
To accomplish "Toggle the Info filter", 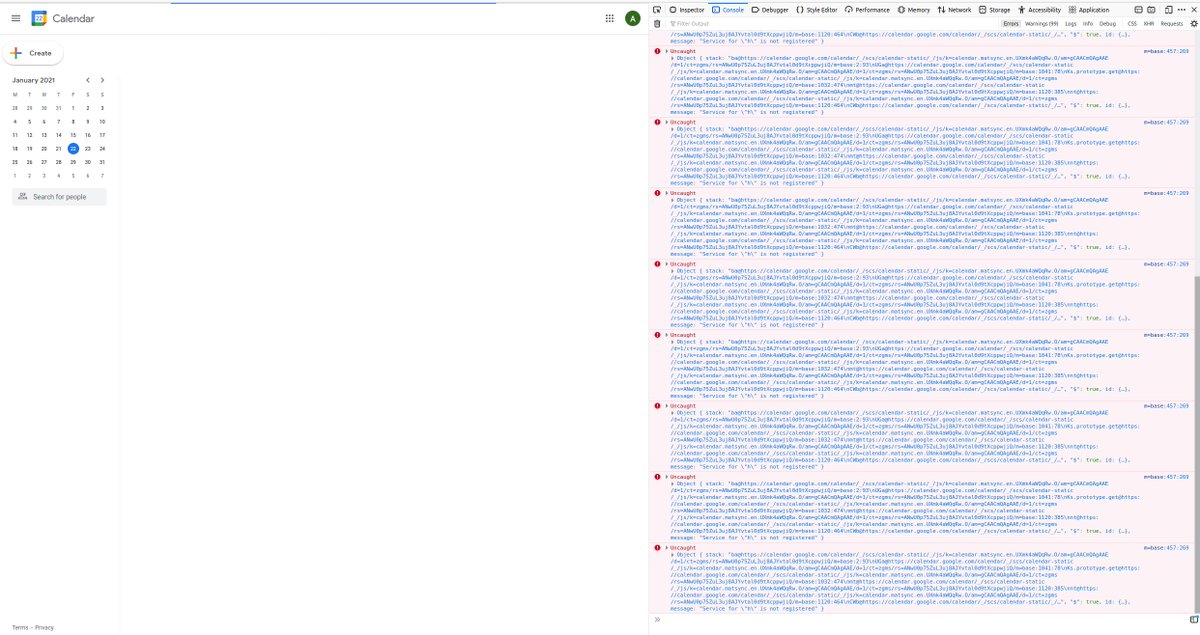I will point(1087,23).
